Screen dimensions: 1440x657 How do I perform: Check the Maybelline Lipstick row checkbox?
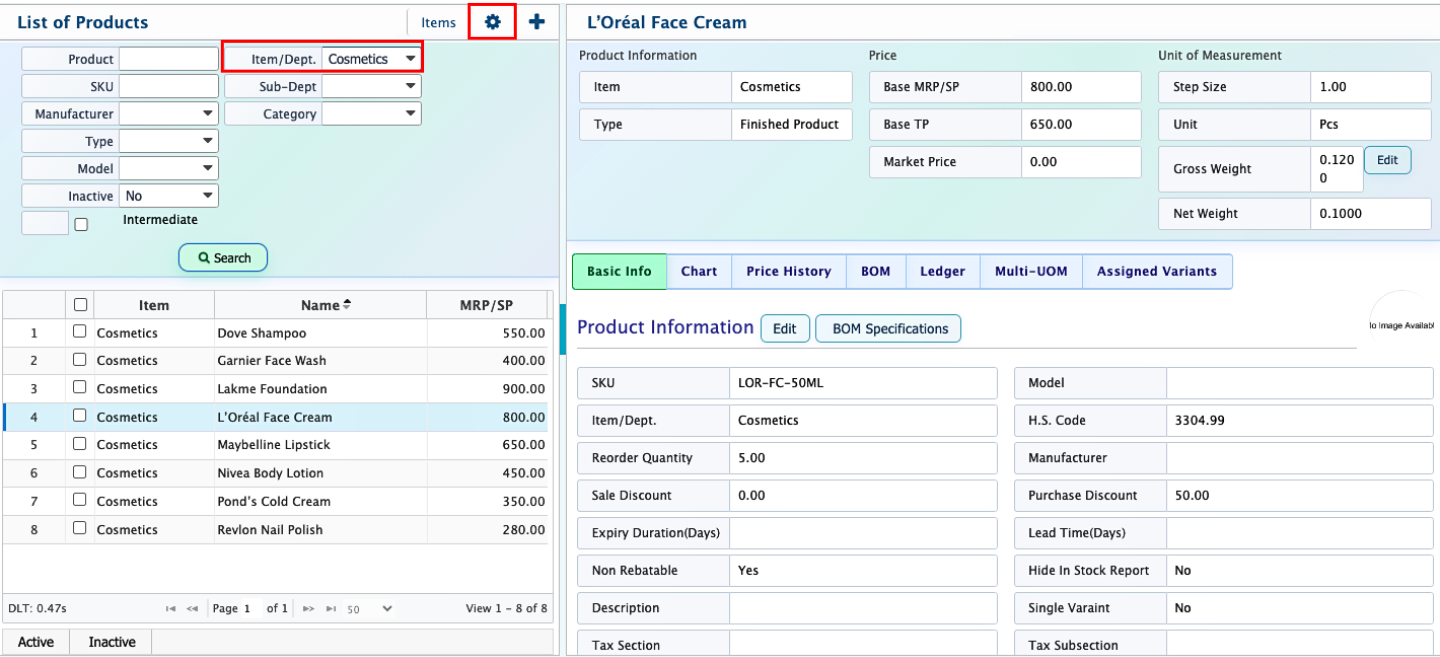click(x=80, y=444)
